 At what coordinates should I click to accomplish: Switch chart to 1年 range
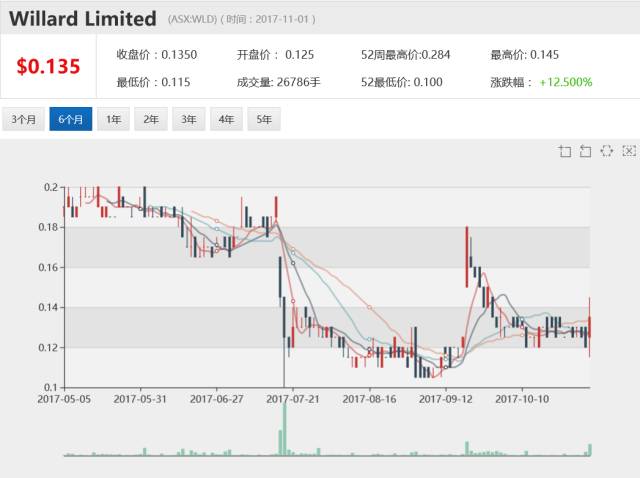pyautogui.click(x=113, y=119)
